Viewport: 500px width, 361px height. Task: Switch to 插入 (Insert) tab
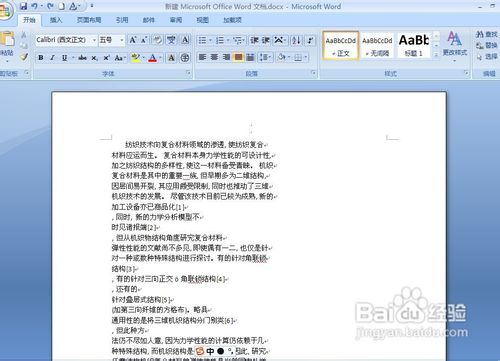(56, 20)
